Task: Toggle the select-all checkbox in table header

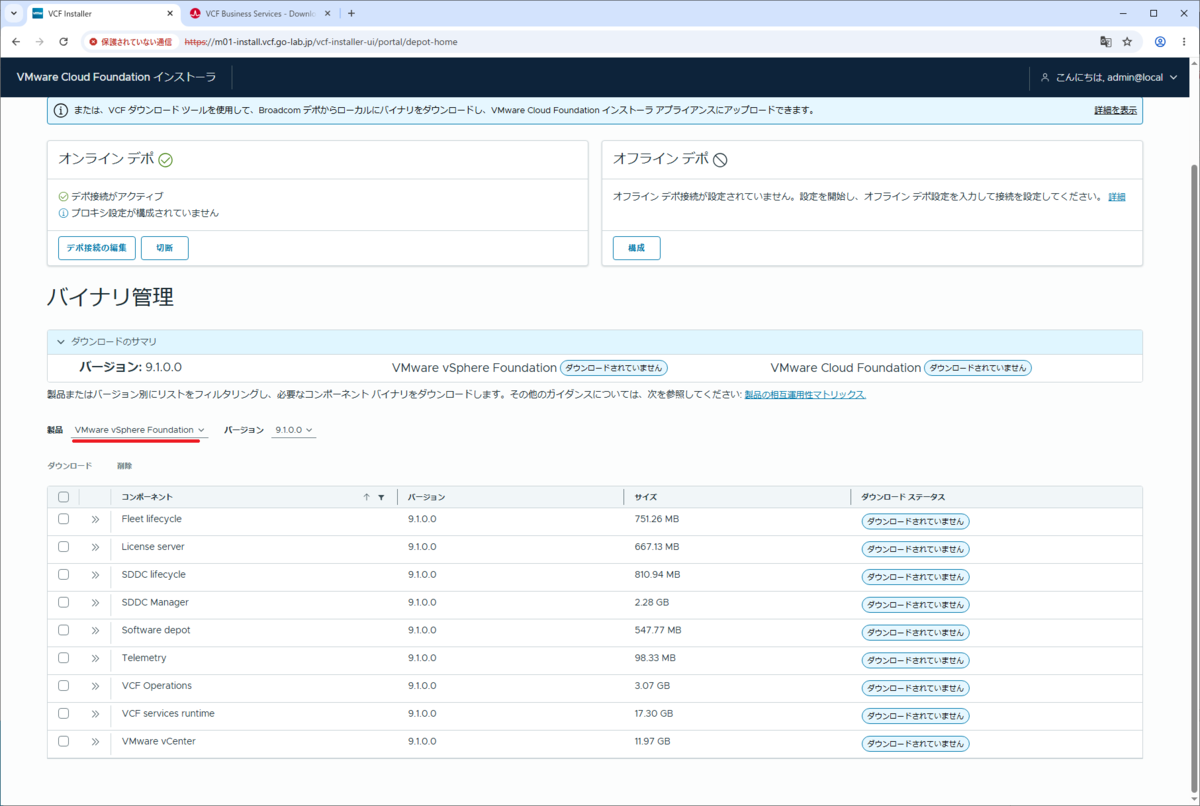Action: [x=63, y=497]
